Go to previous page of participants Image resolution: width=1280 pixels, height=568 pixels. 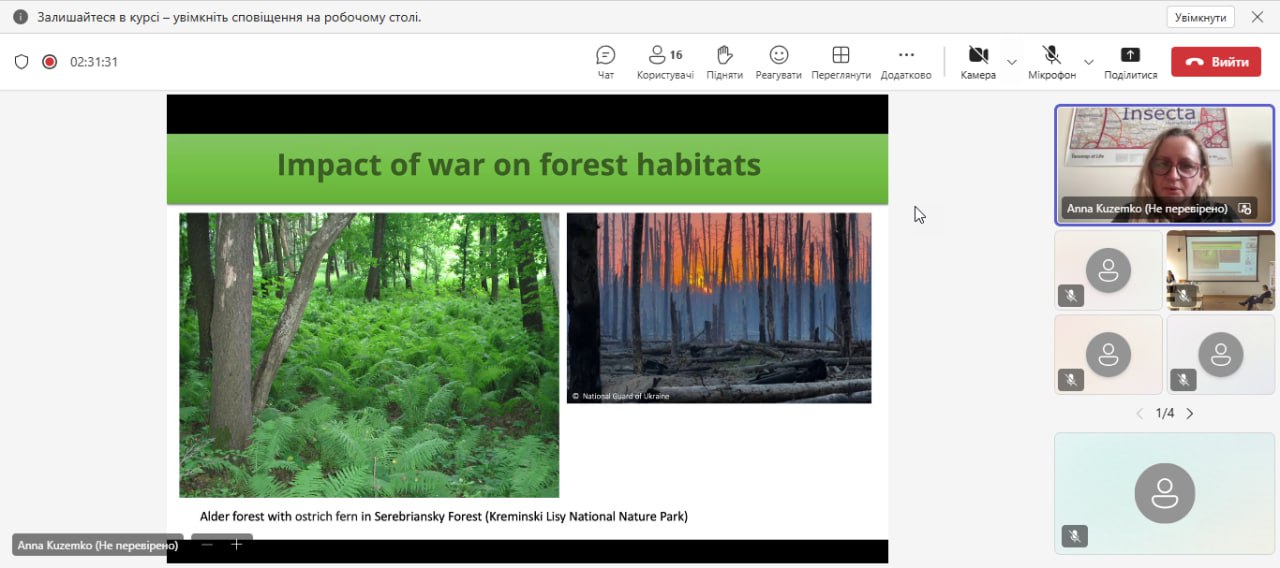pyautogui.click(x=1139, y=413)
